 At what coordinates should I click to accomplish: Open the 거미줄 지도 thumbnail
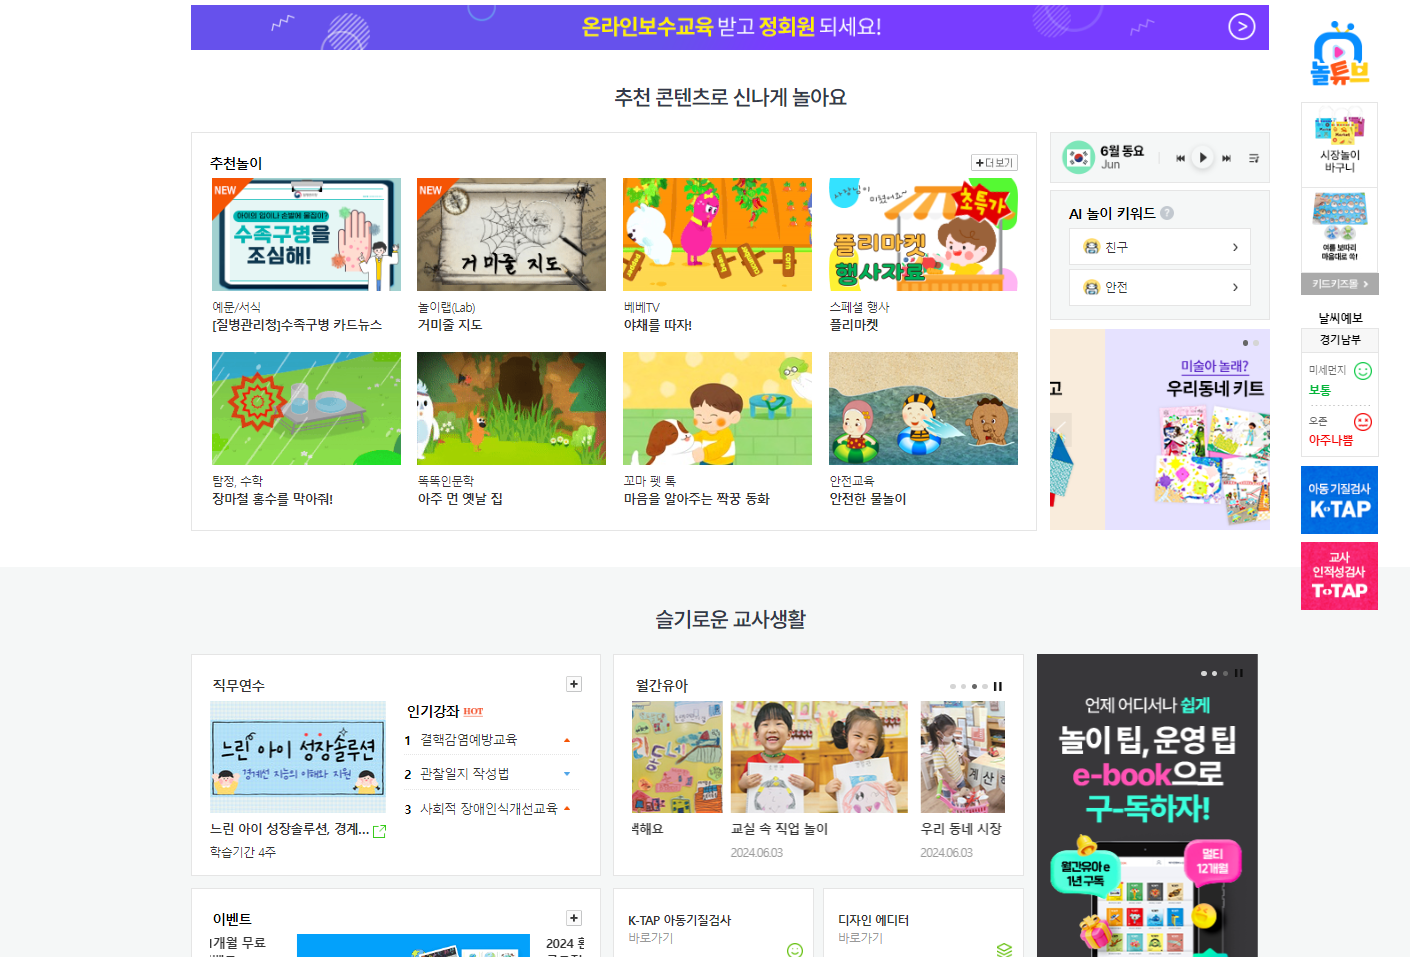[x=511, y=234]
